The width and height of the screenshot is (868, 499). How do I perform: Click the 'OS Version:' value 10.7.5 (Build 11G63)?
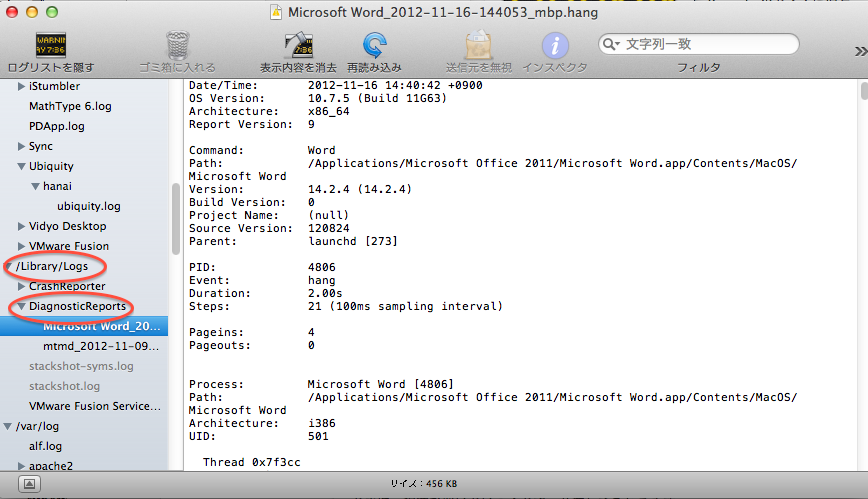(x=377, y=98)
